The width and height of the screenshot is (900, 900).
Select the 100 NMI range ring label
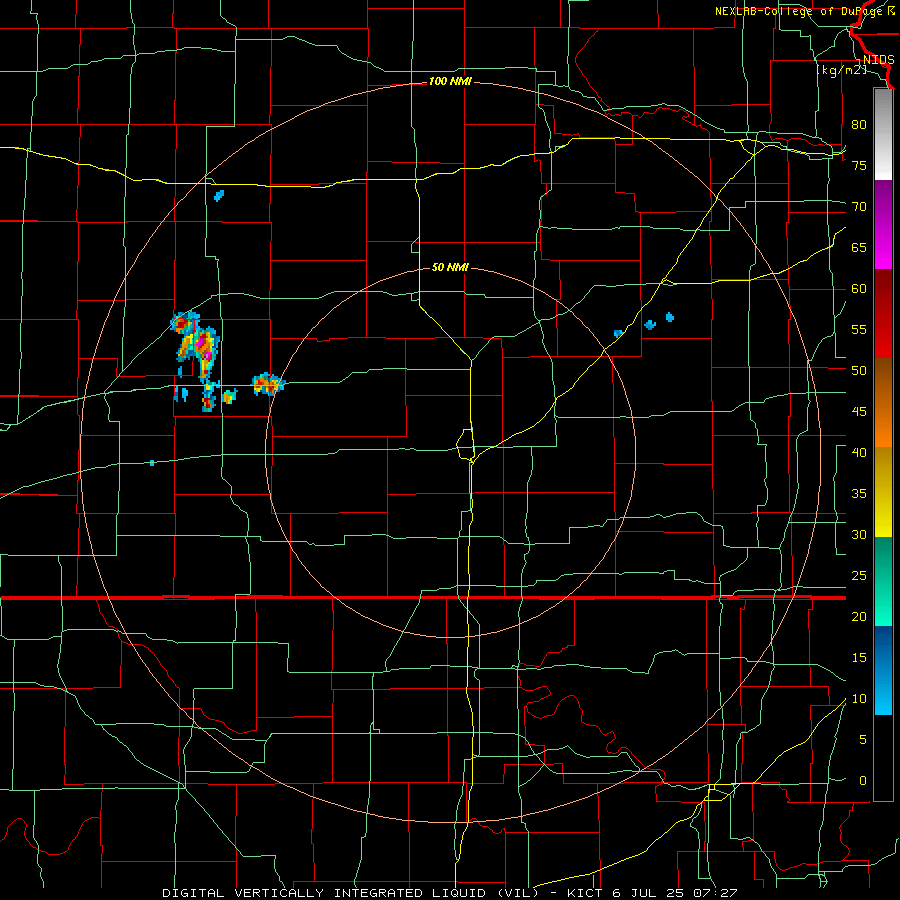pos(450,82)
